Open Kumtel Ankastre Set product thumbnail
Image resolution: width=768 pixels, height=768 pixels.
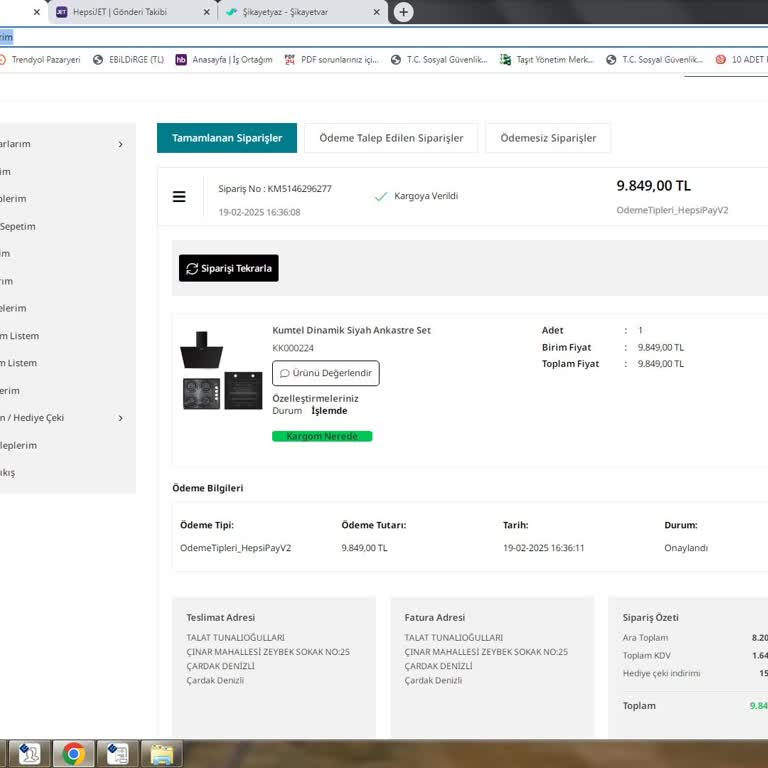tap(222, 371)
